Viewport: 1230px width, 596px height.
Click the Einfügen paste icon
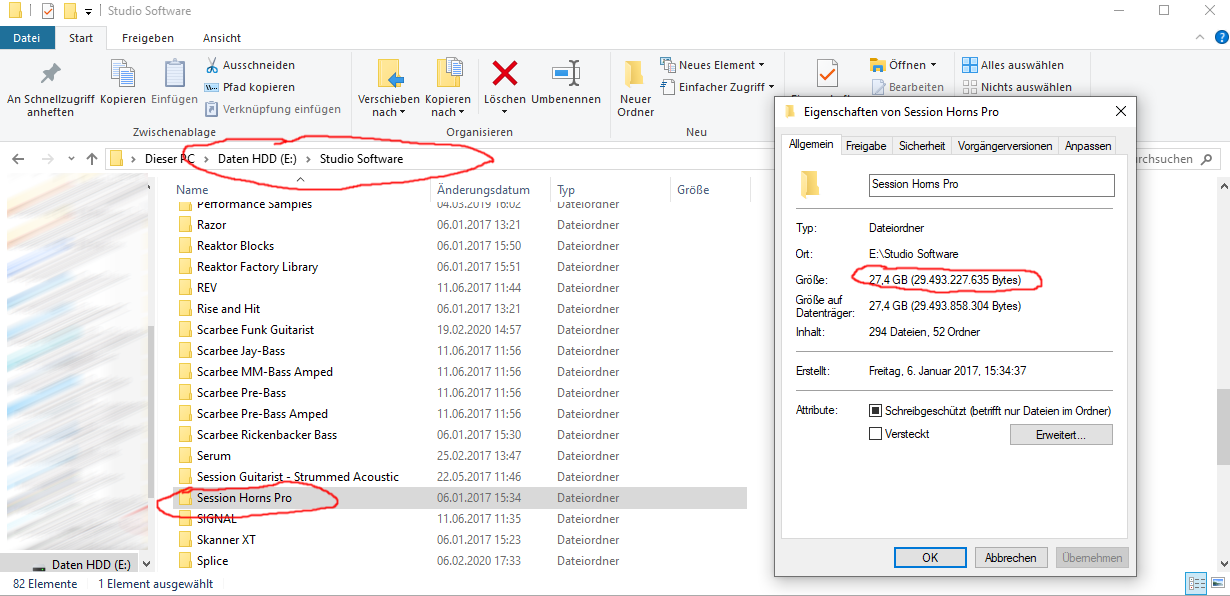pyautogui.click(x=175, y=83)
